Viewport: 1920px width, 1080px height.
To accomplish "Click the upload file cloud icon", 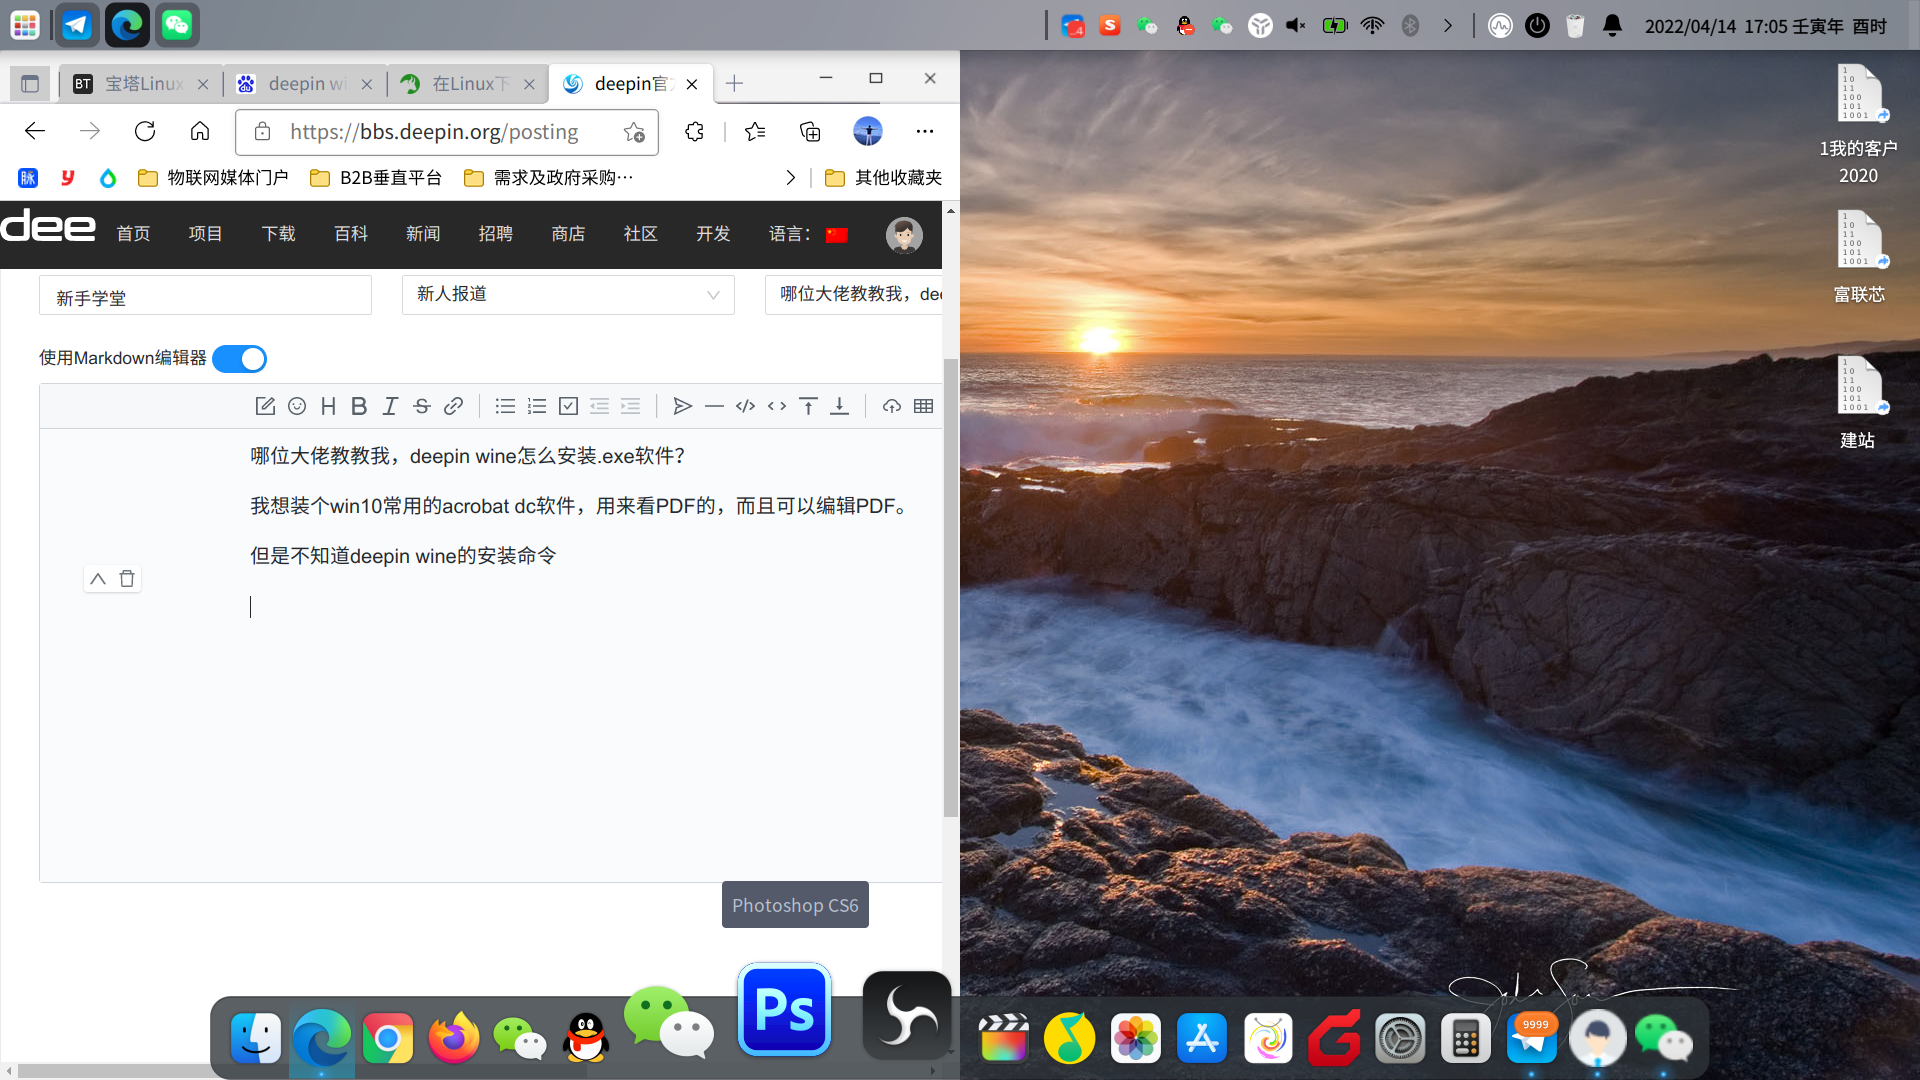I will 891,406.
